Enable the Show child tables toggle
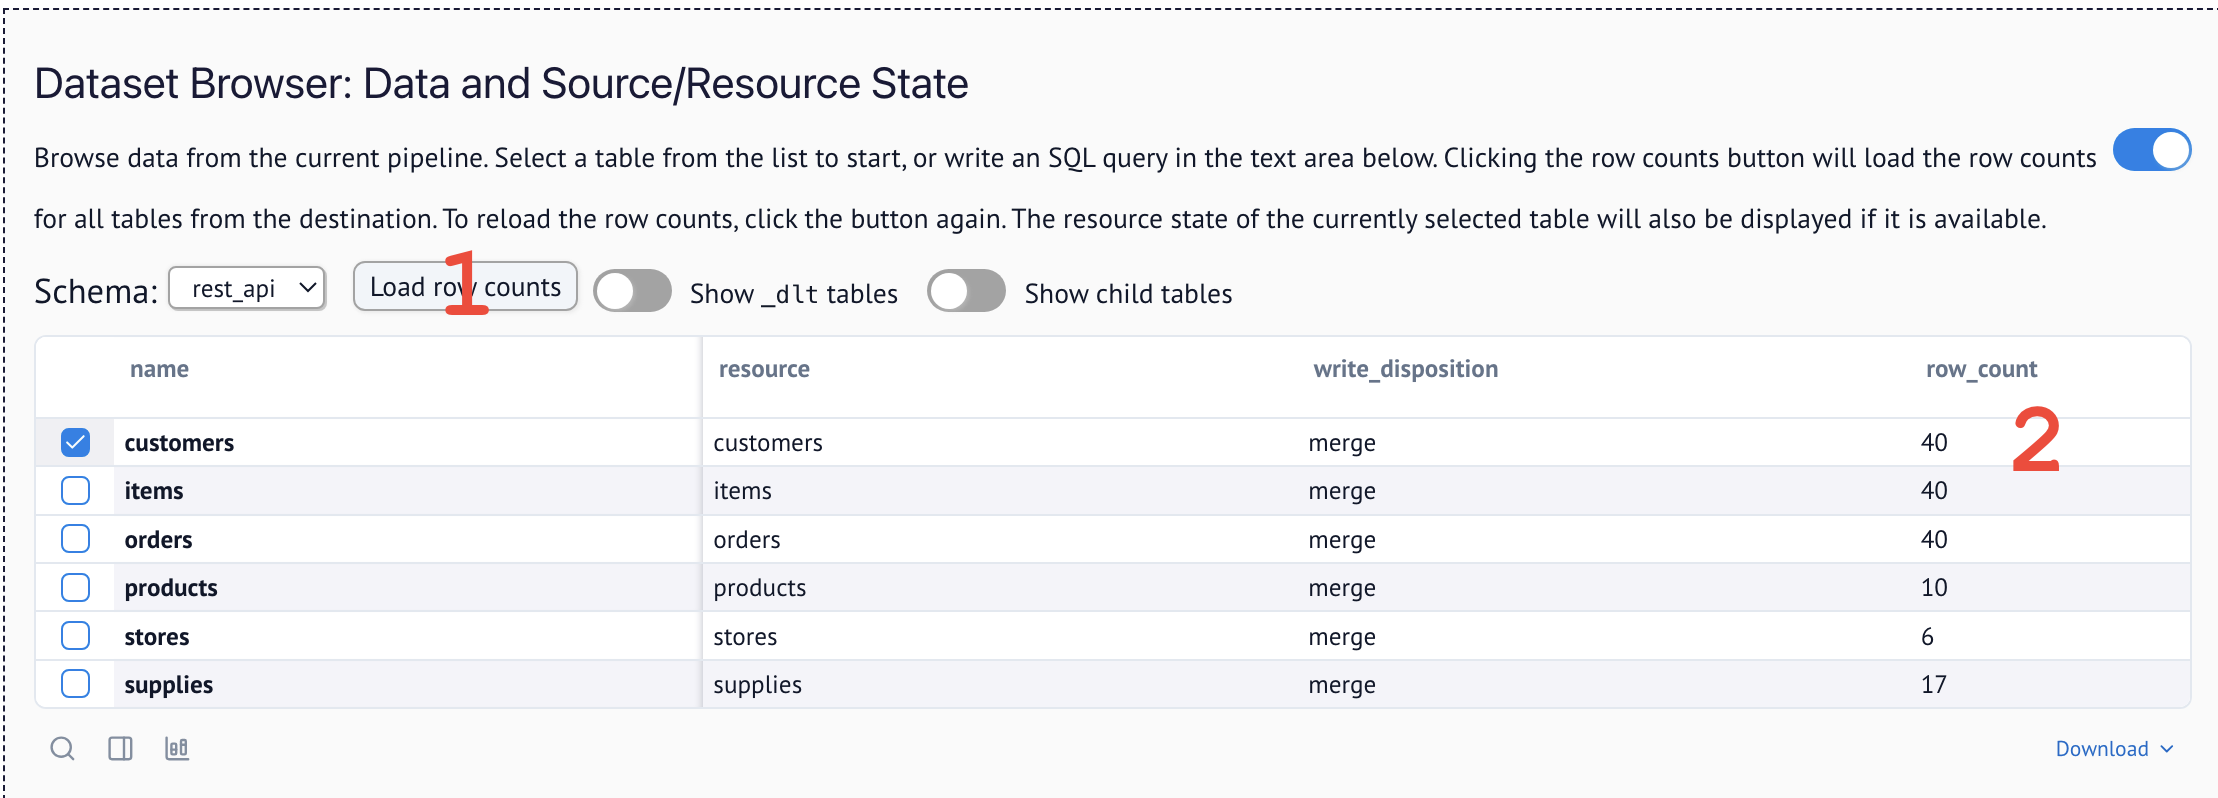The height and width of the screenshot is (798, 2218). tap(966, 291)
